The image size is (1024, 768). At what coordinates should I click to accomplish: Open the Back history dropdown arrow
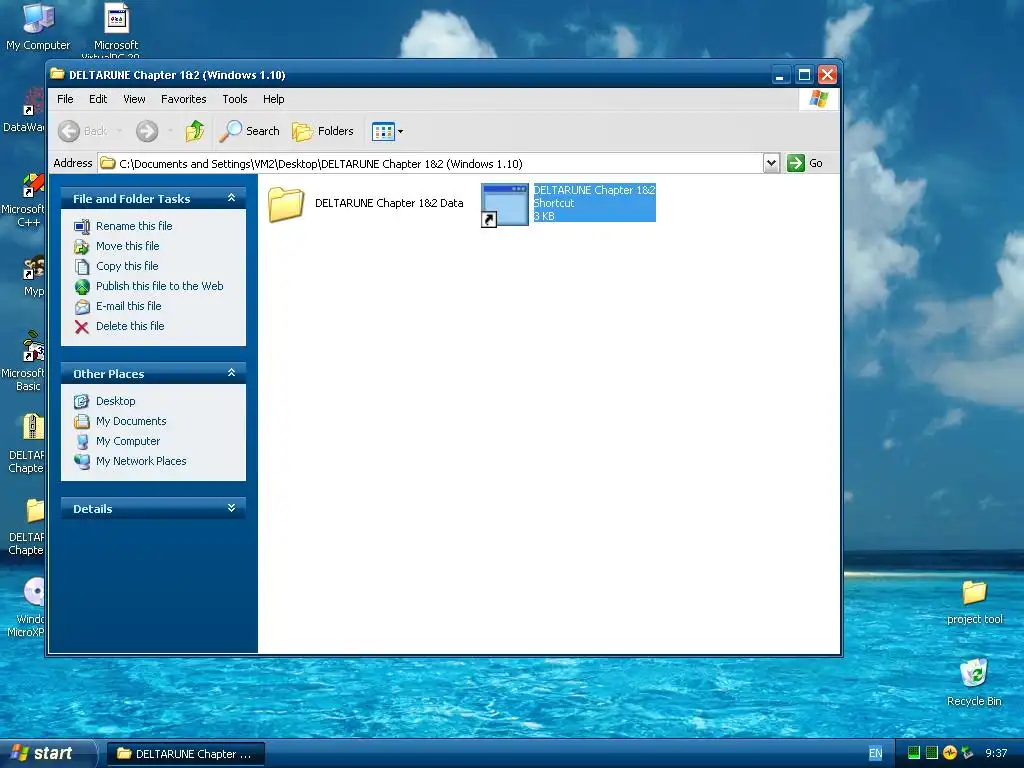pyautogui.click(x=120, y=131)
